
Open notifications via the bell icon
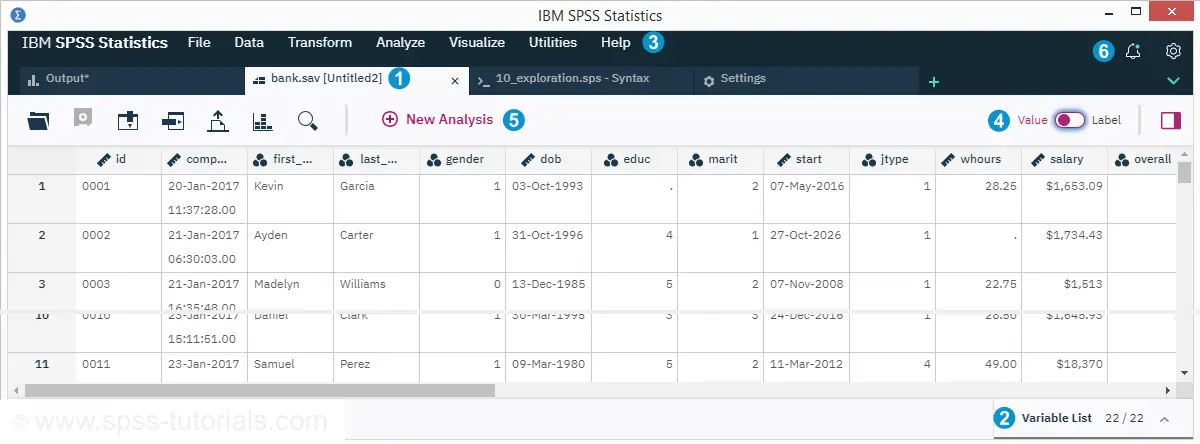tap(1133, 51)
